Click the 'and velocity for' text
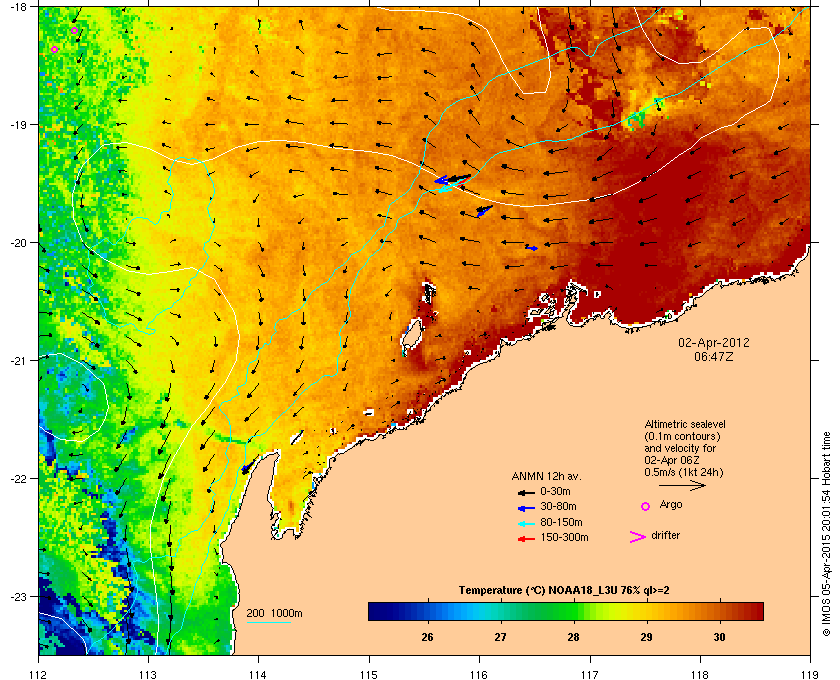840x680 pixels. coord(680,448)
